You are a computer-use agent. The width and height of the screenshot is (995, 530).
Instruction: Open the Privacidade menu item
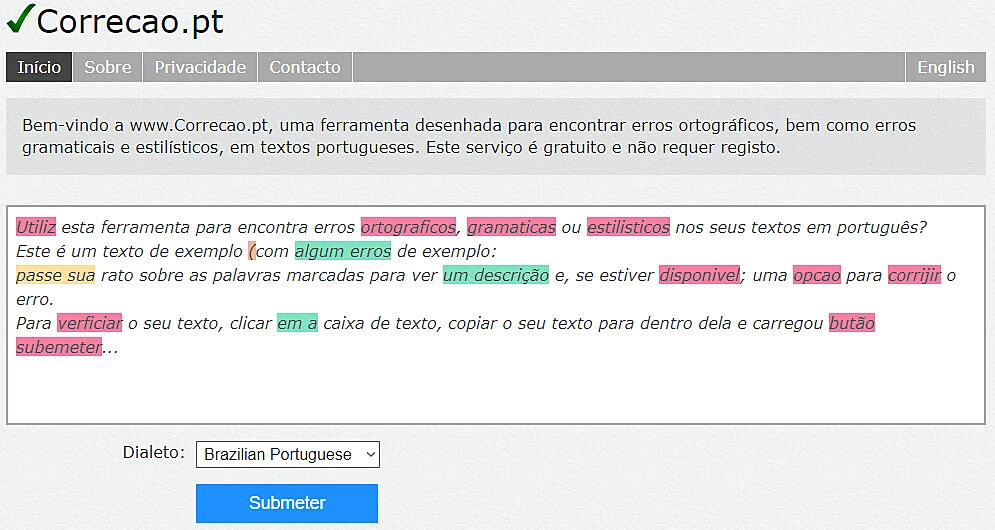200,67
